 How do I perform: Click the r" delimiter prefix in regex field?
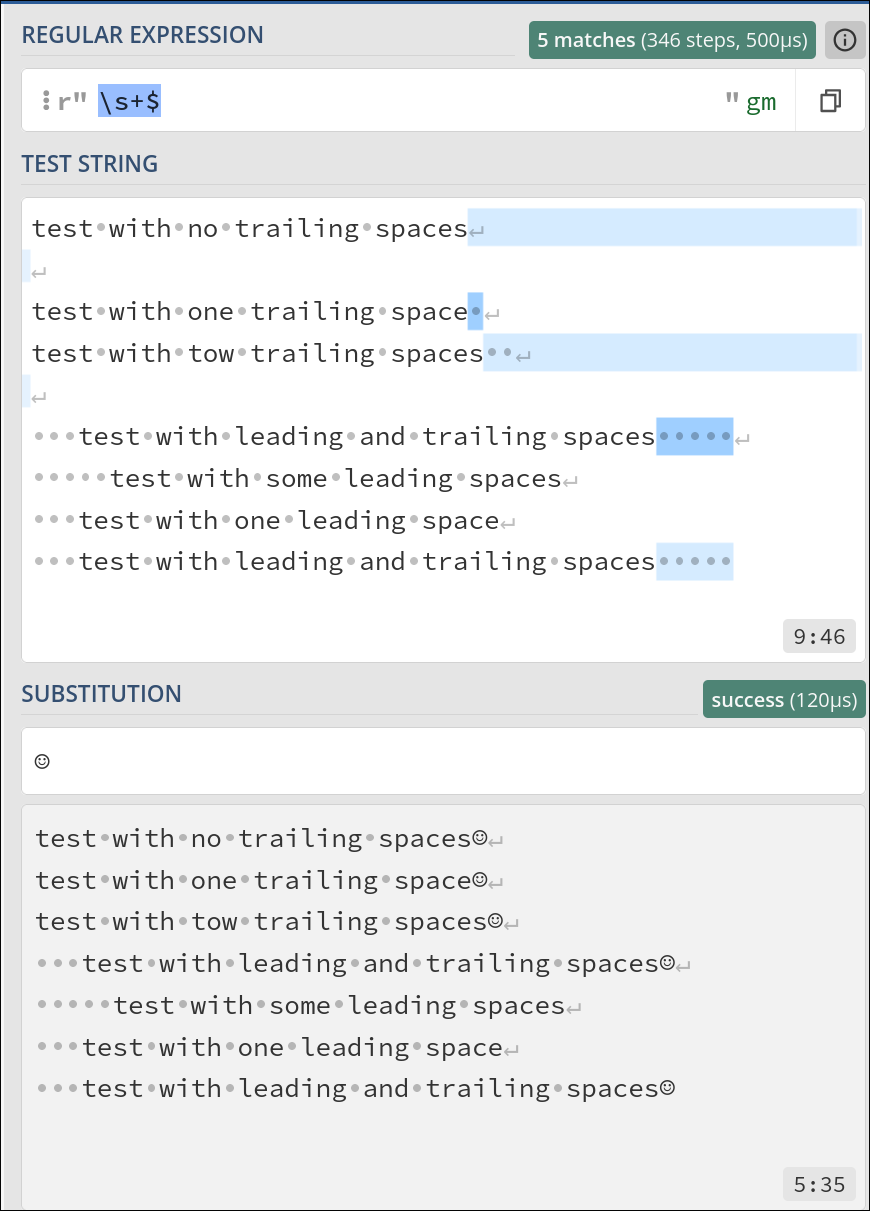coord(73,102)
